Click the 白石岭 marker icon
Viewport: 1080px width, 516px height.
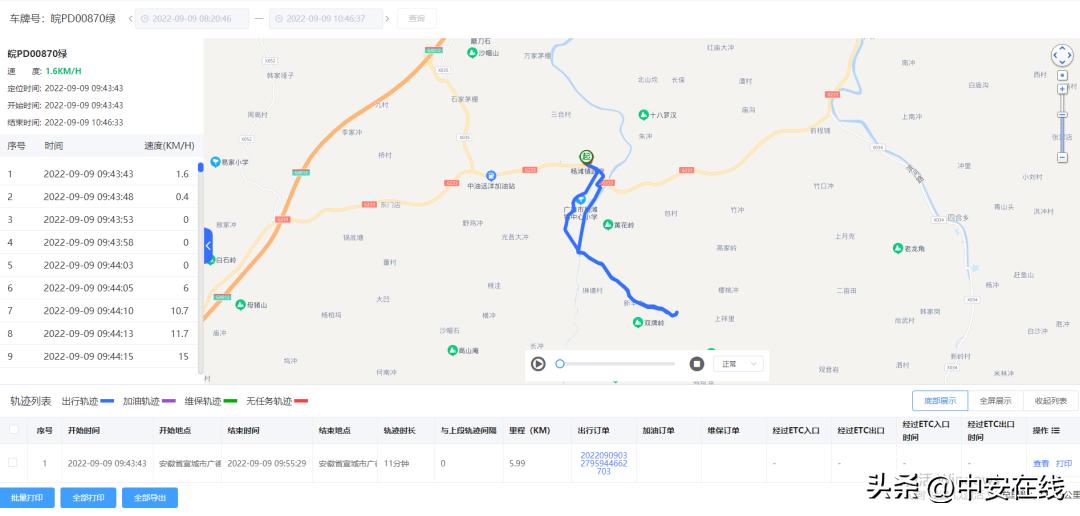tap(210, 260)
